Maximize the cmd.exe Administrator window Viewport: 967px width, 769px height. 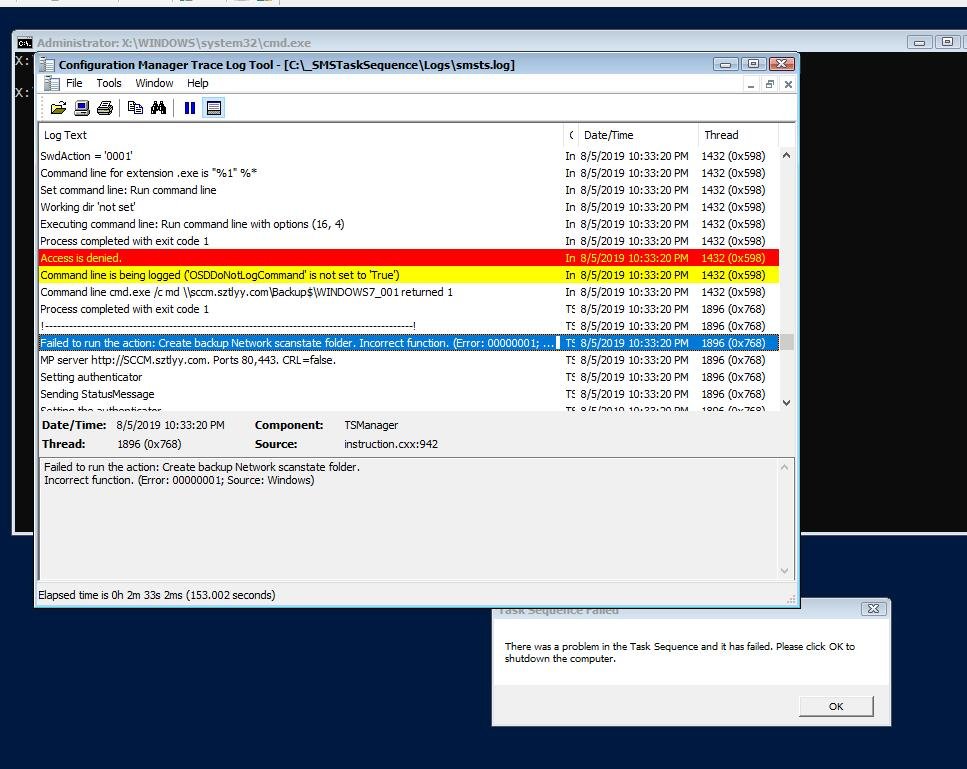click(947, 42)
